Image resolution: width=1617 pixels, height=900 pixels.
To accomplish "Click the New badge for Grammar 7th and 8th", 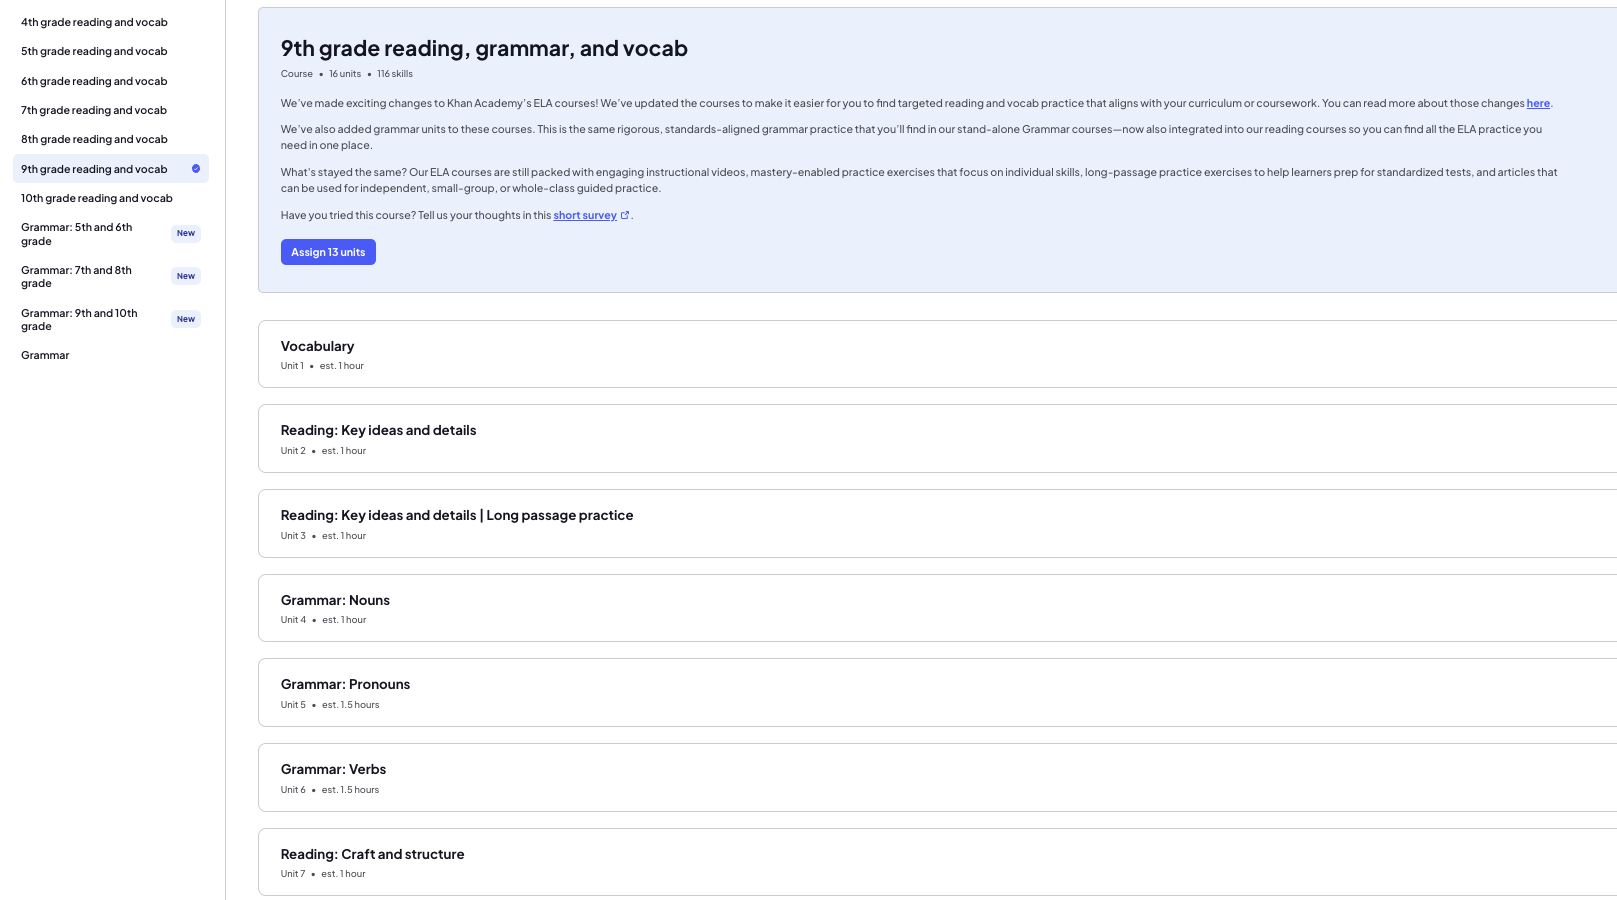I will click(x=186, y=276).
